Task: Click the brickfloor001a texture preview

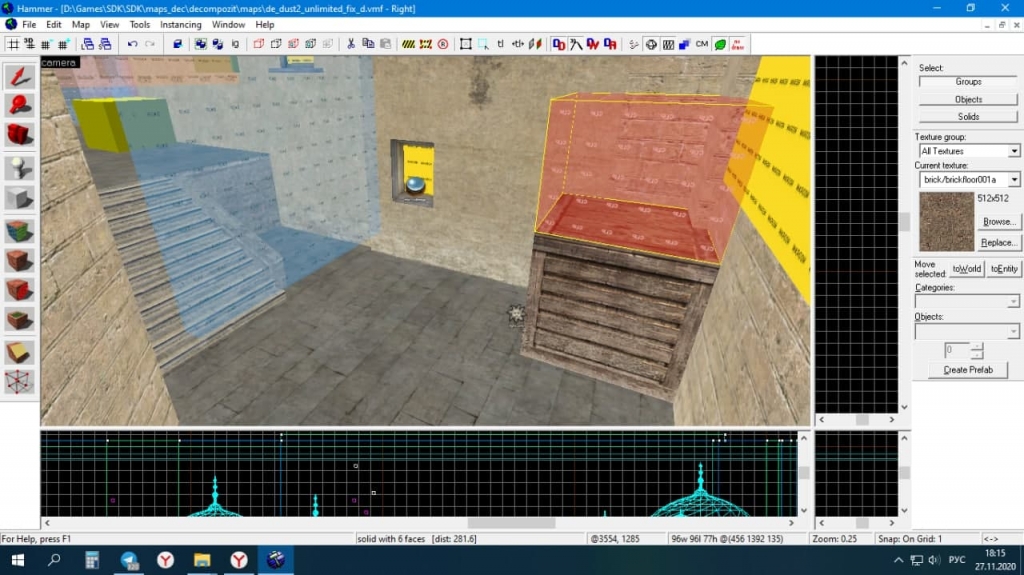Action: click(946, 221)
